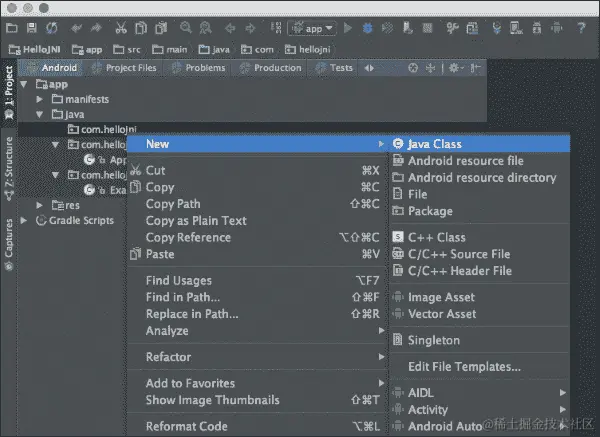600x437 pixels.
Task: Open the app run configuration dropdown
Action: coord(312,28)
